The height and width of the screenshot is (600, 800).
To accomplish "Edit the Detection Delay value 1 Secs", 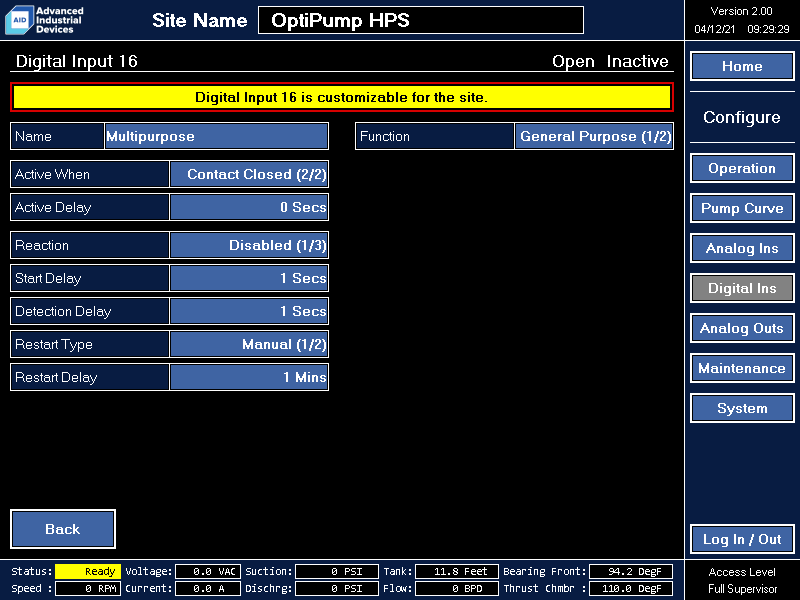I will 249,311.
